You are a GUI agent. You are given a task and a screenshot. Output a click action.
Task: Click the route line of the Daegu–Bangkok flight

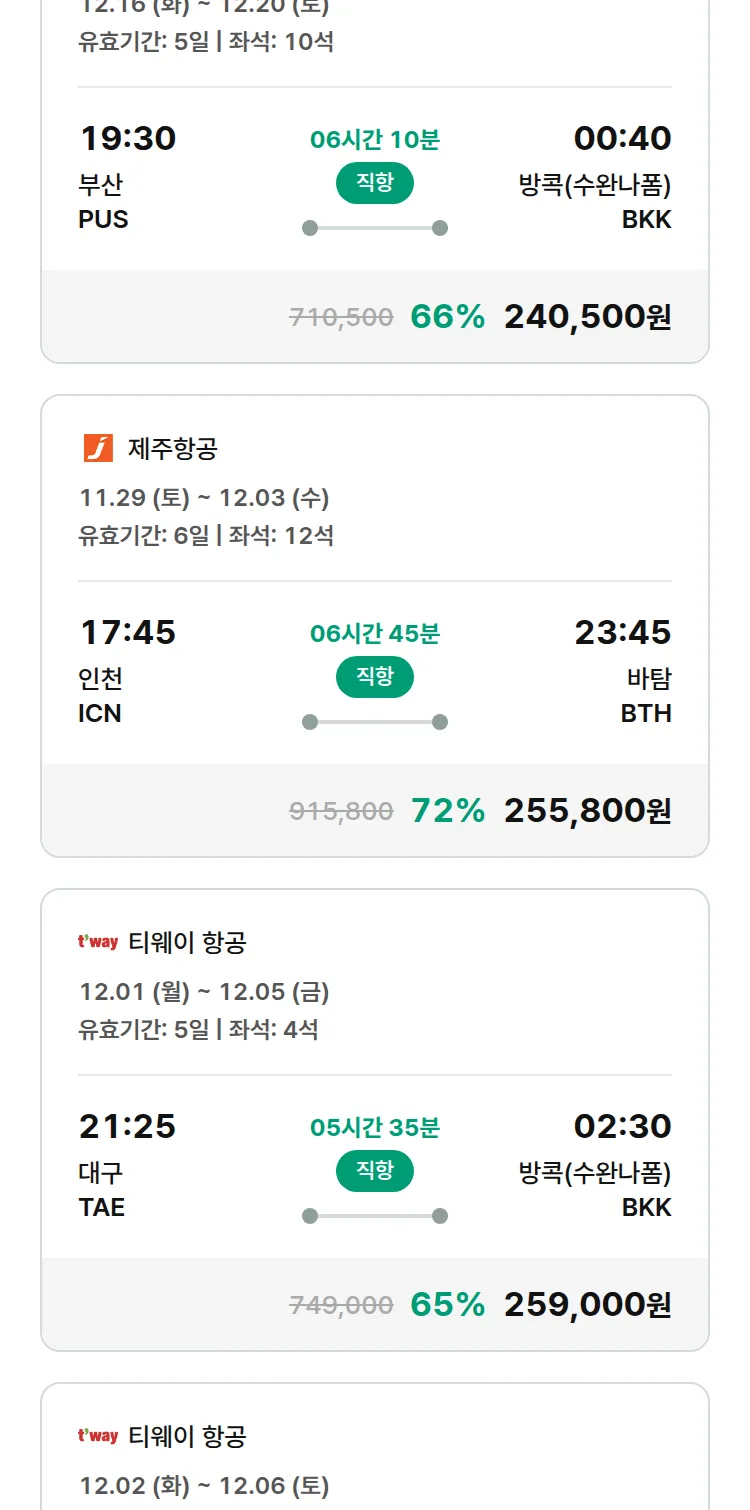(374, 1216)
